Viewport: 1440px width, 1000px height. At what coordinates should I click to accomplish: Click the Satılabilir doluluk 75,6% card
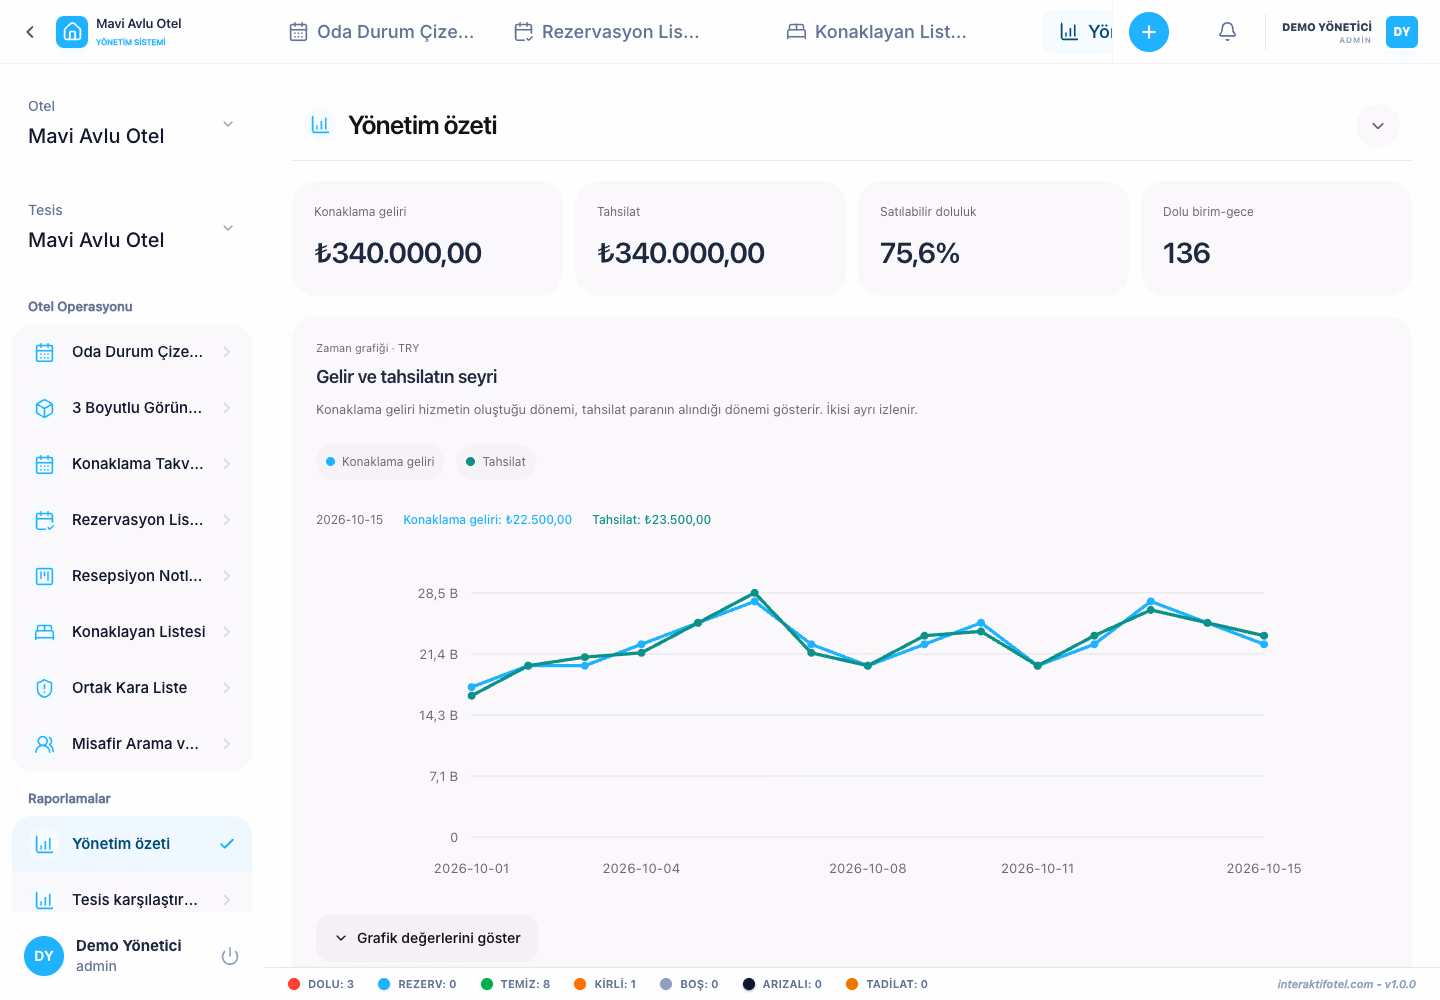click(x=993, y=238)
